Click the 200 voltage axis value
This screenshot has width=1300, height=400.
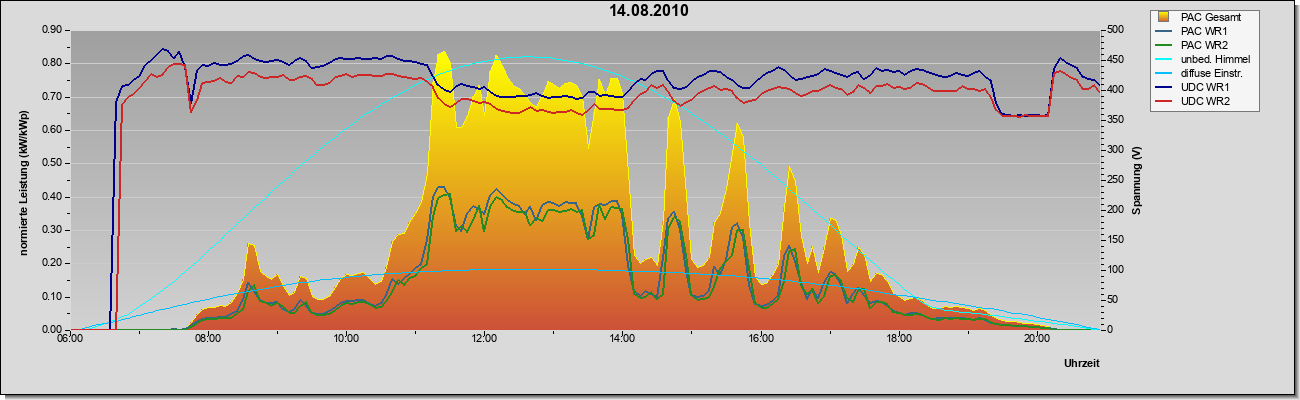pyautogui.click(x=1113, y=210)
